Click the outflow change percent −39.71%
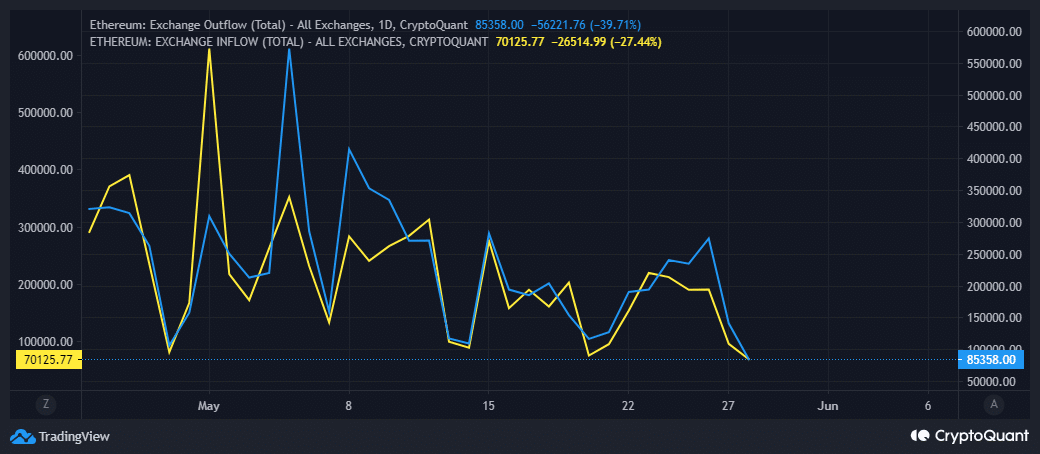The height and width of the screenshot is (454, 1040). [617, 25]
